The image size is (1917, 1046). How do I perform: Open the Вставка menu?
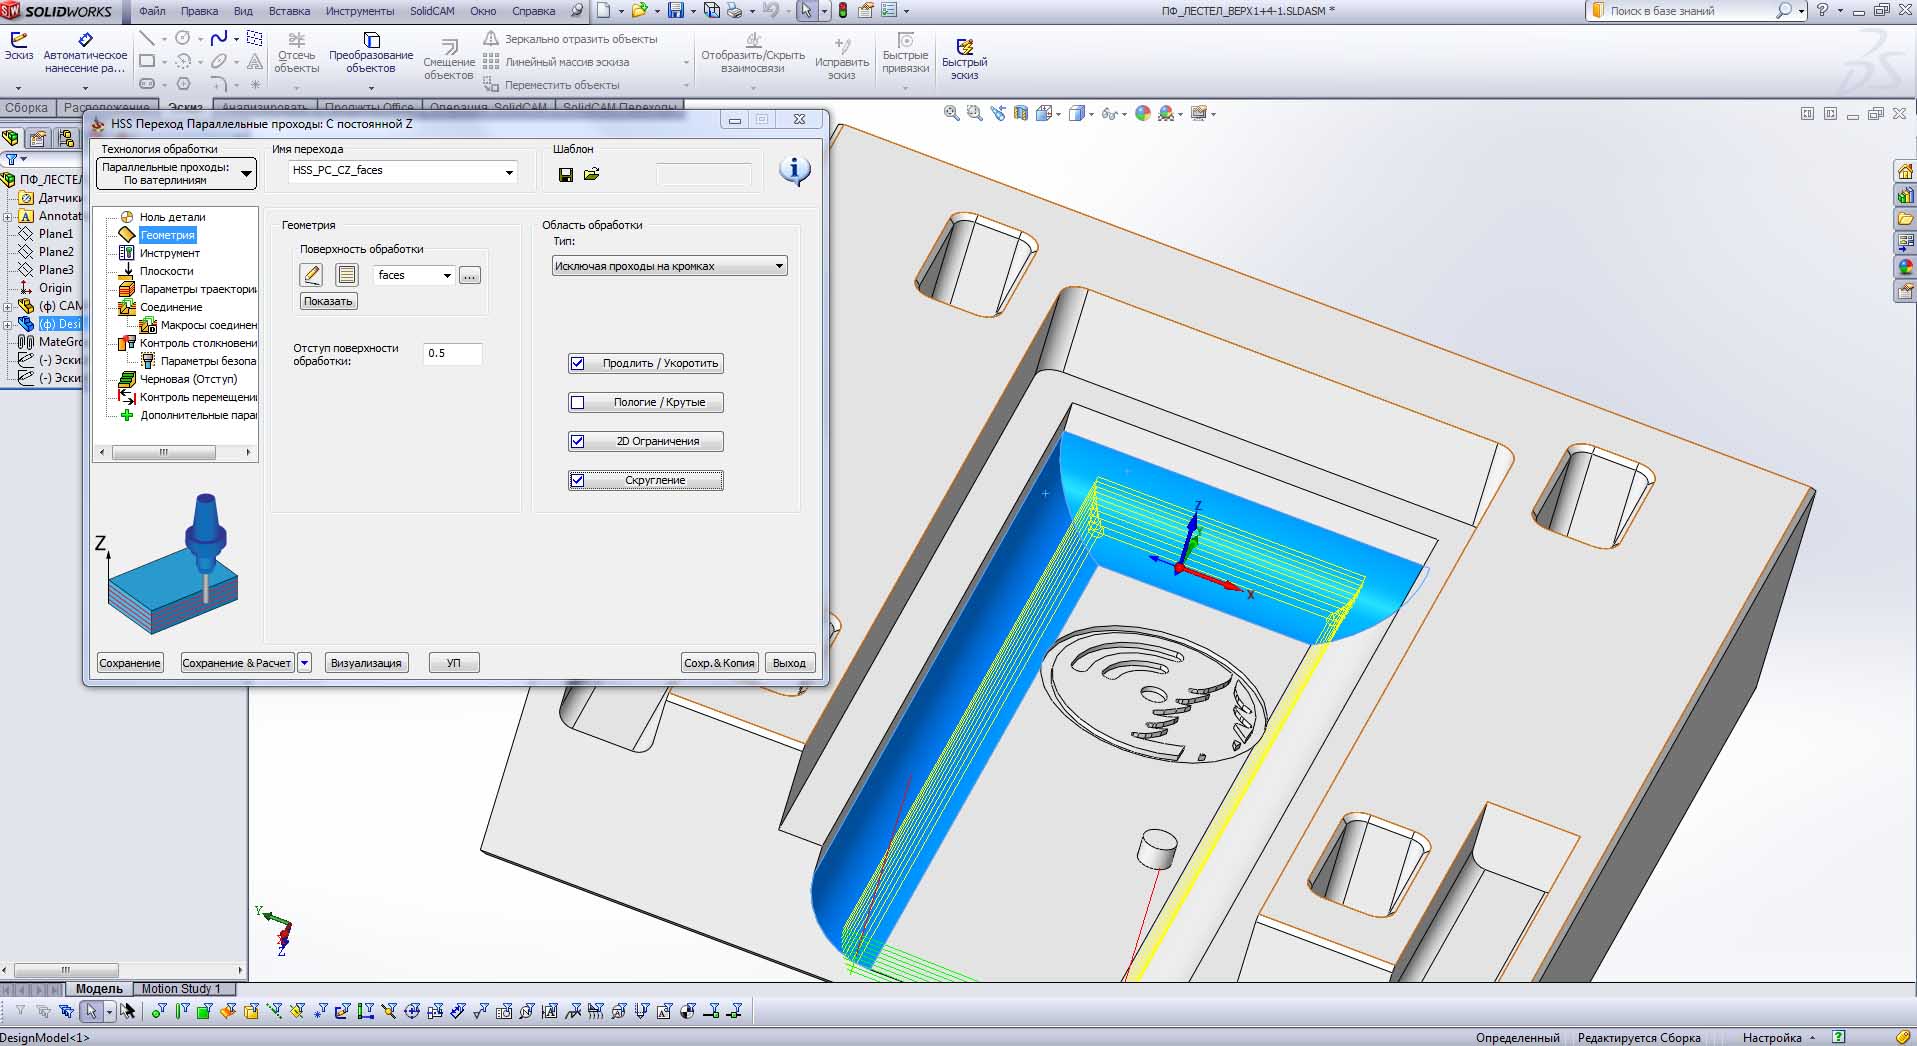(289, 11)
